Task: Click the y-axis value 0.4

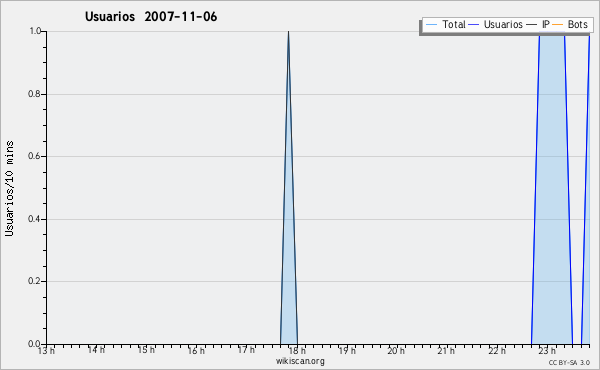Action: click(x=34, y=219)
